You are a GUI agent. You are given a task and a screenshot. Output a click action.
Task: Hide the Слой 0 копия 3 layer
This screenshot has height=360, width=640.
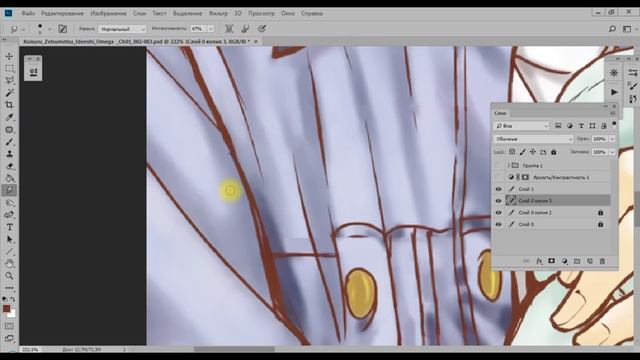point(498,201)
